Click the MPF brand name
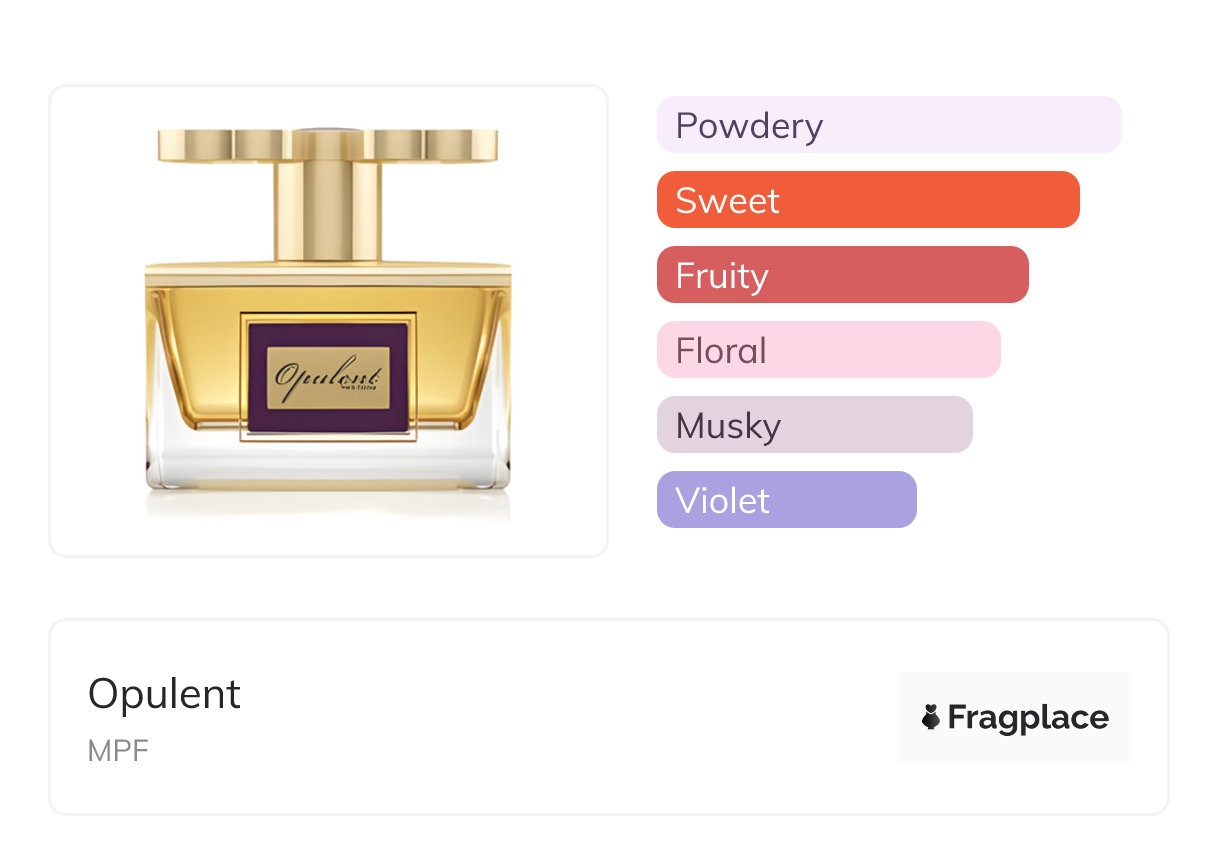 click(118, 751)
